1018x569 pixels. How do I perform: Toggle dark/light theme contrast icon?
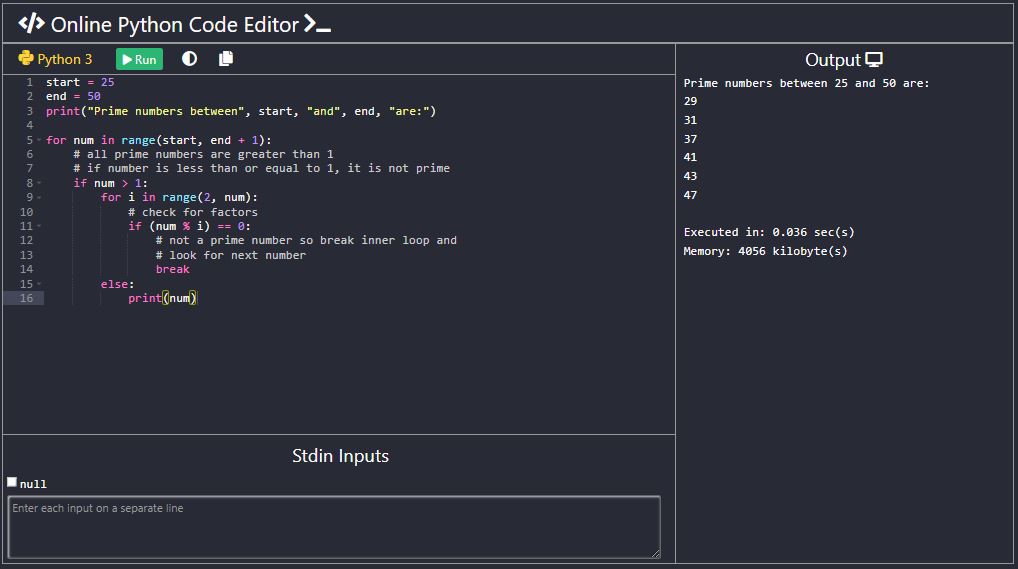click(x=190, y=59)
